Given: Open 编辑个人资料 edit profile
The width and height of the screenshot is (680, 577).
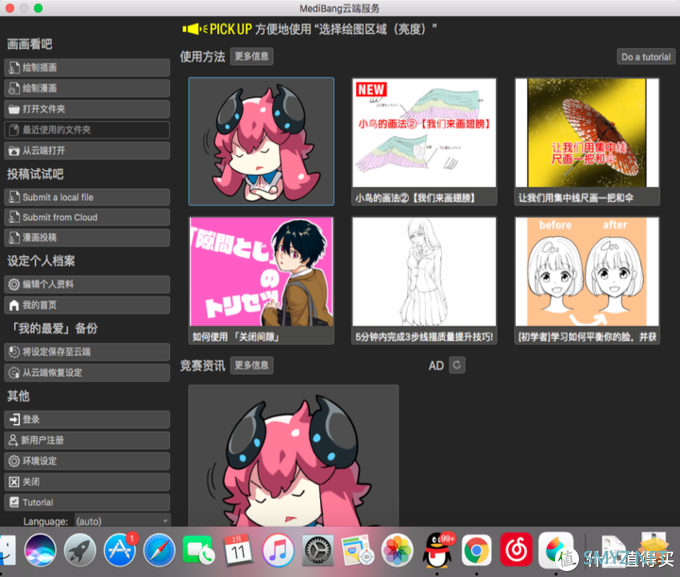Looking at the screenshot, I should [87, 285].
